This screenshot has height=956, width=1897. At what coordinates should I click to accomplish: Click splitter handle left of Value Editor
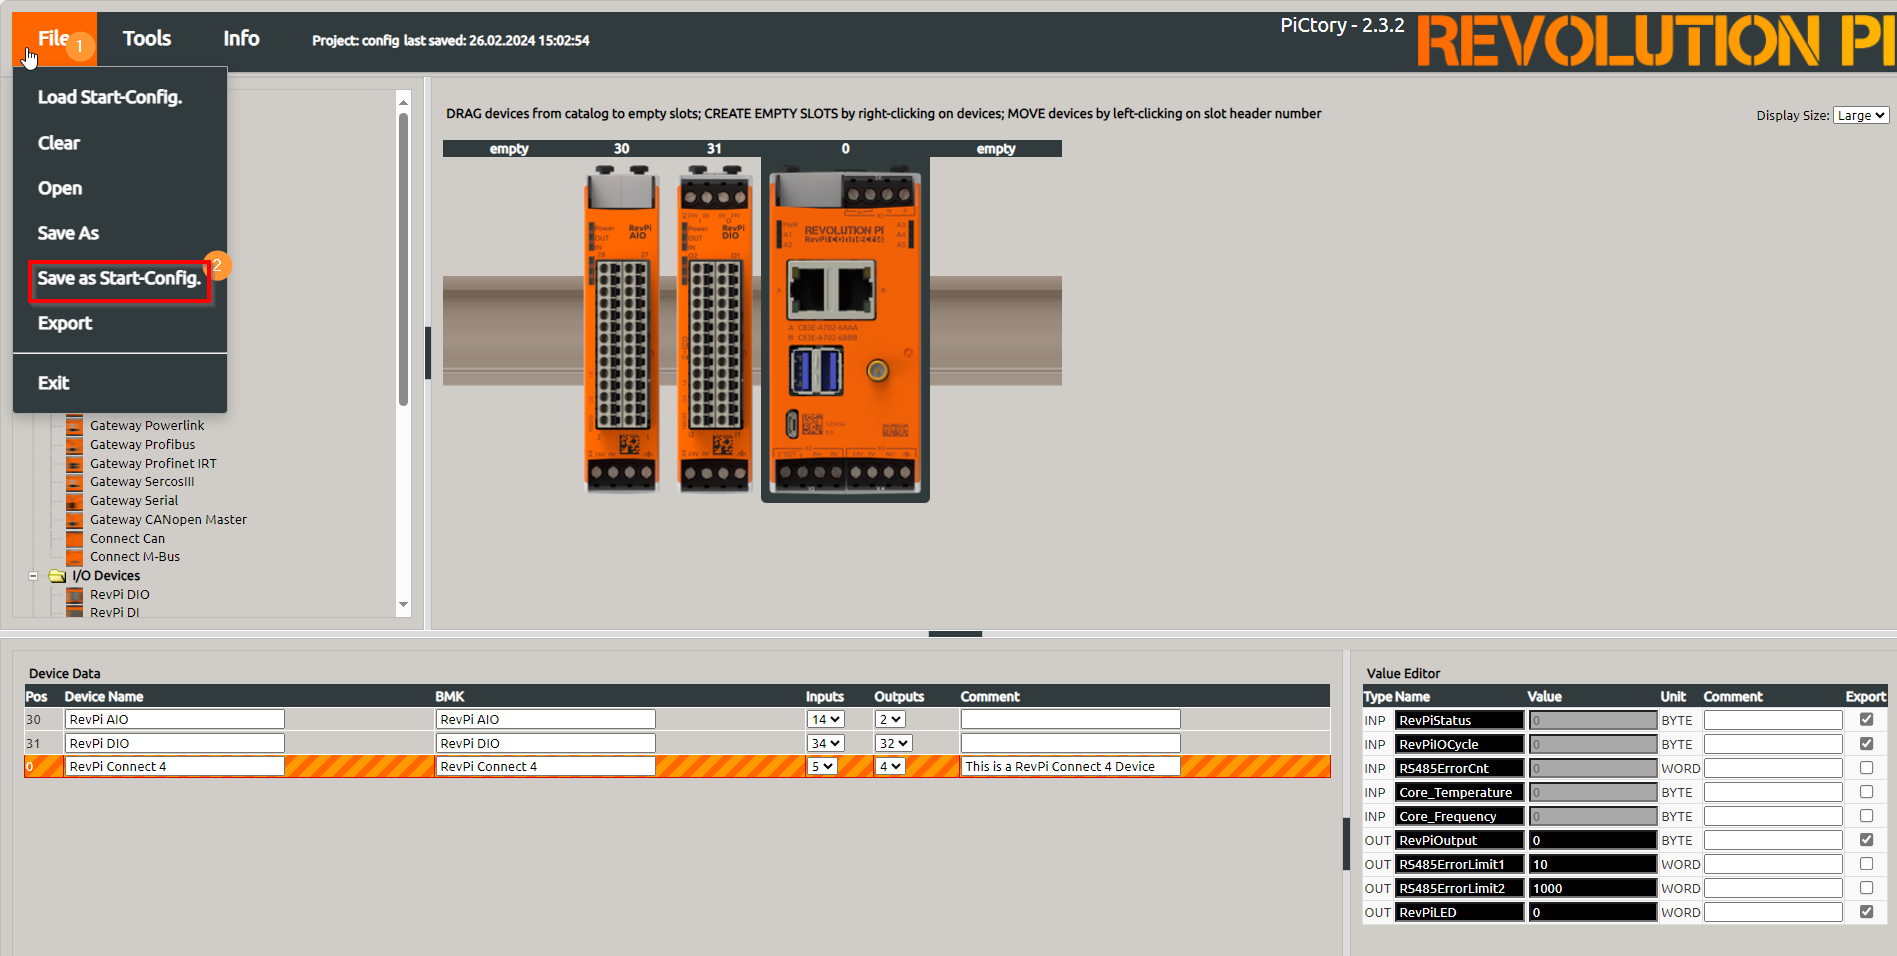(1346, 844)
